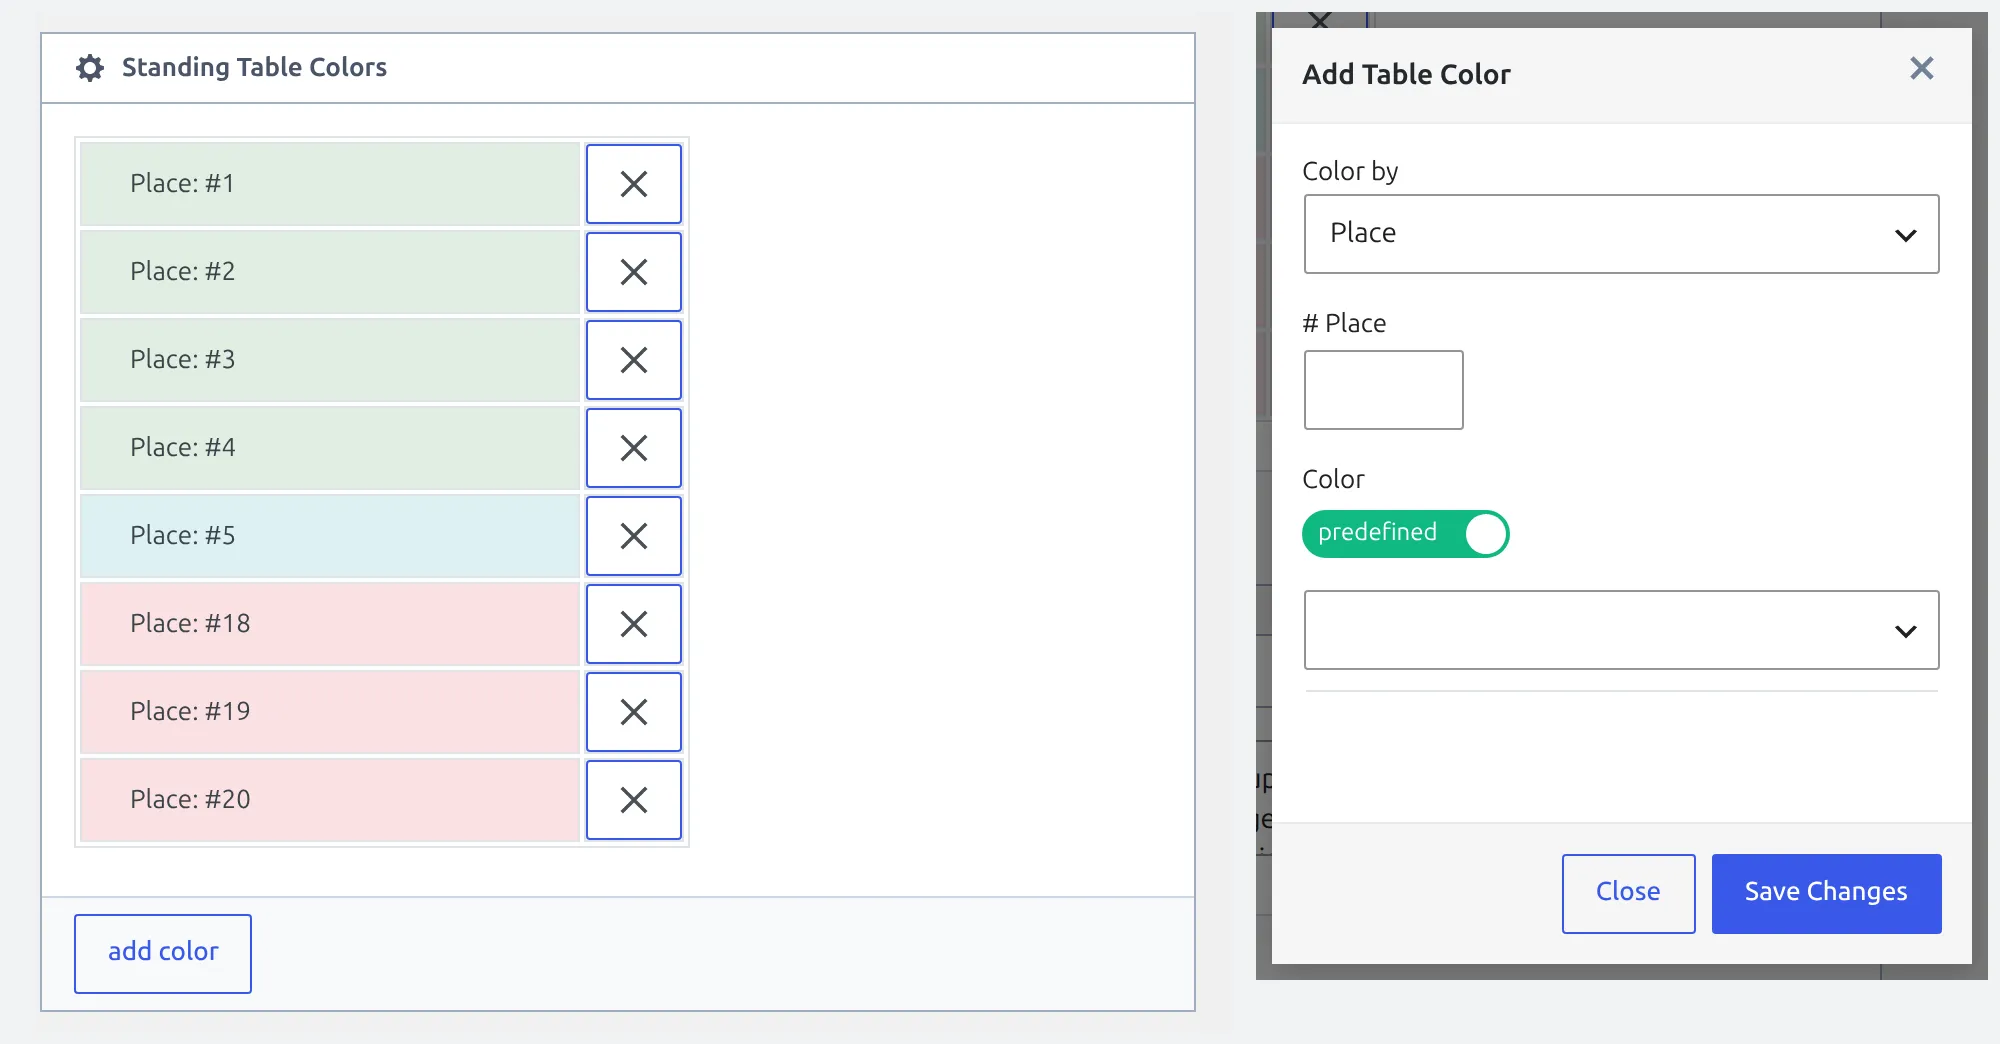Toggle the predefined color switch
2000x1044 pixels.
1405,533
